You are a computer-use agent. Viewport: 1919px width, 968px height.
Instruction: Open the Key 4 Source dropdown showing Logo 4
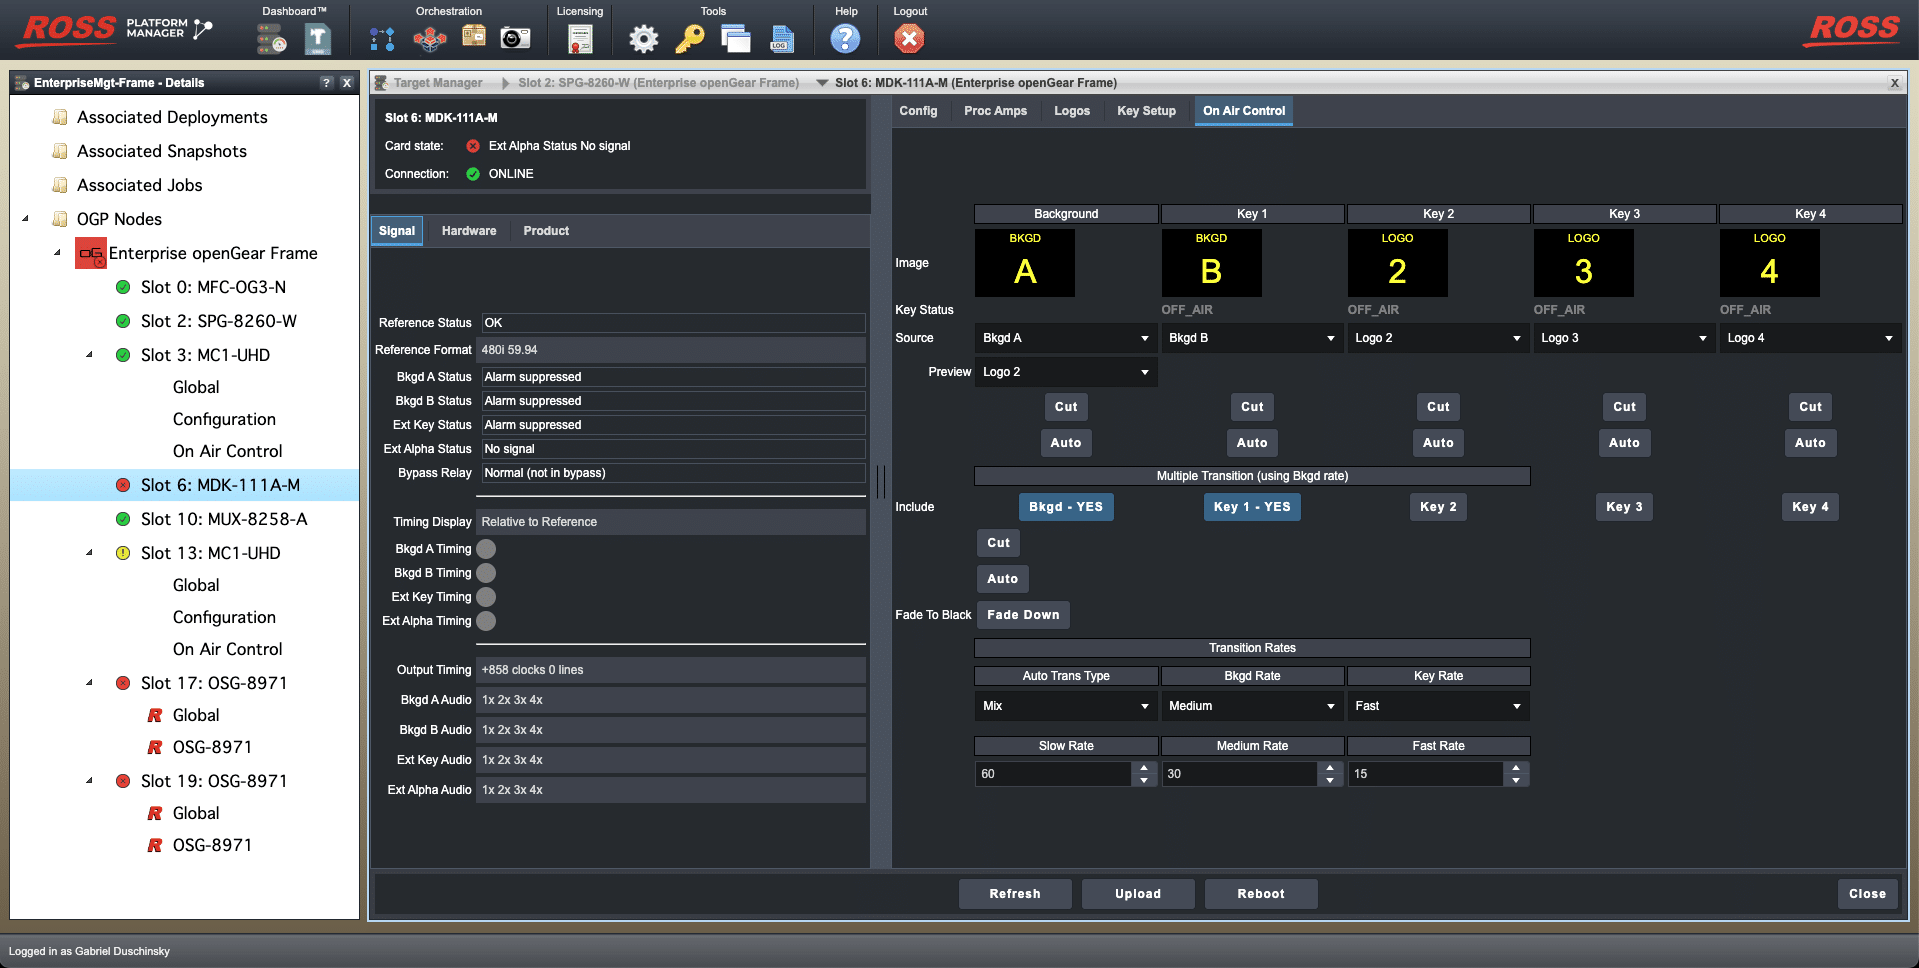1810,338
